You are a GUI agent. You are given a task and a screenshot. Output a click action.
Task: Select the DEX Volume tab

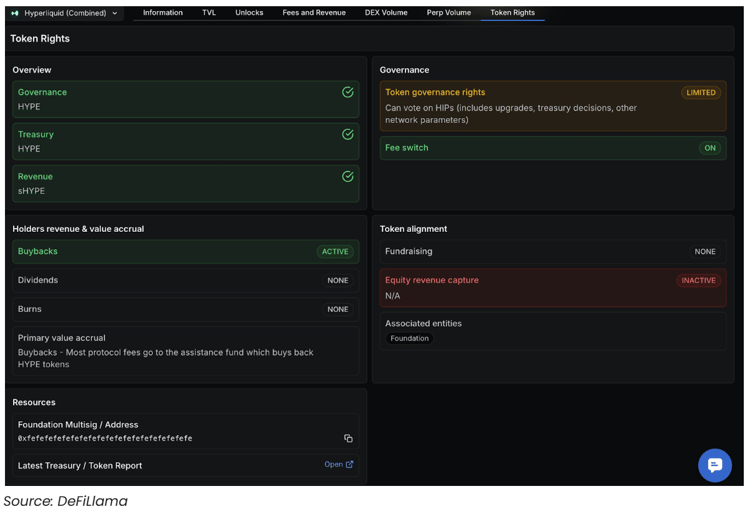[386, 12]
